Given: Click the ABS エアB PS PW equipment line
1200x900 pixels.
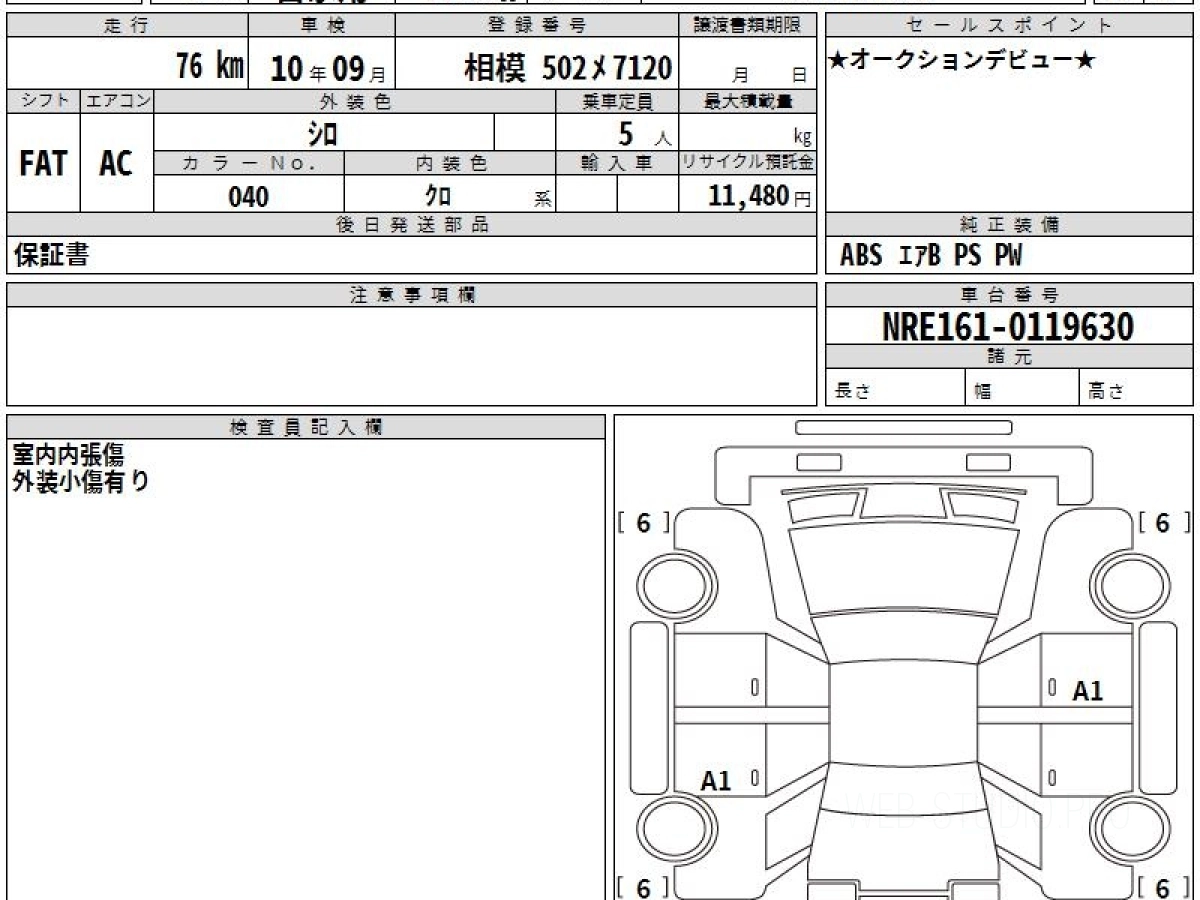Looking at the screenshot, I should [x=930, y=257].
